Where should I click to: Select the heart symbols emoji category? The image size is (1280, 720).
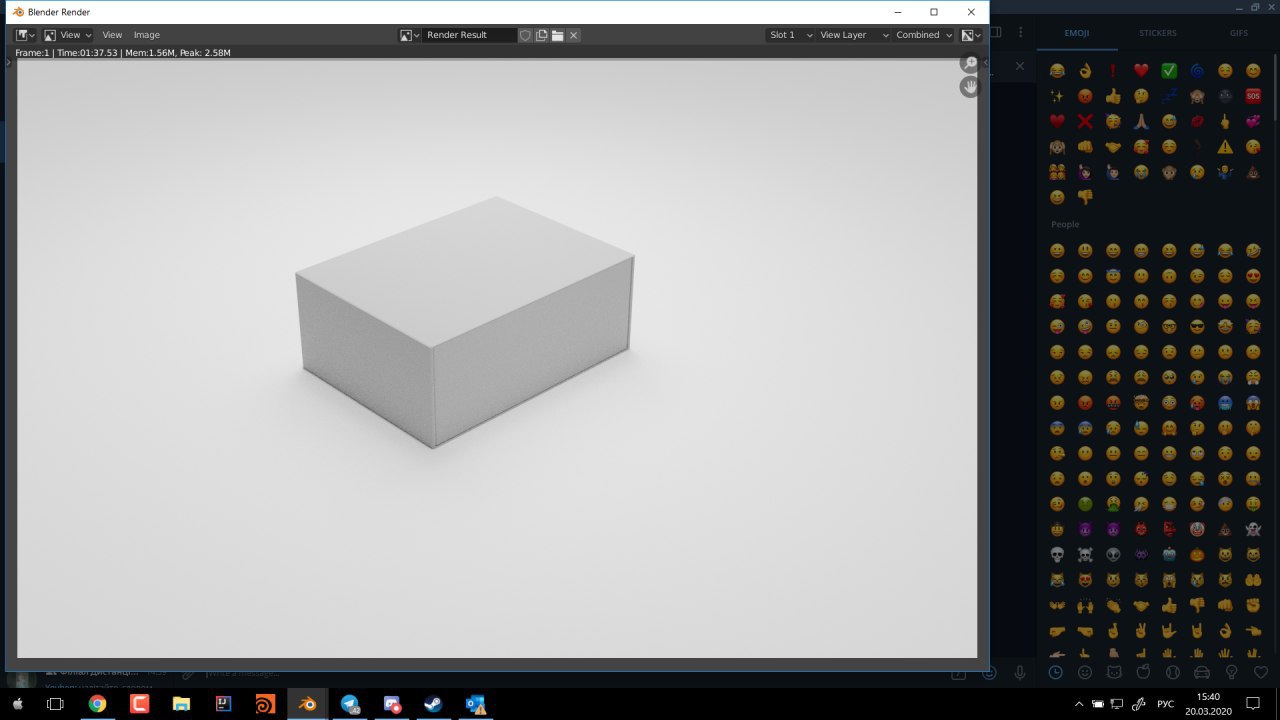coord(1261,672)
